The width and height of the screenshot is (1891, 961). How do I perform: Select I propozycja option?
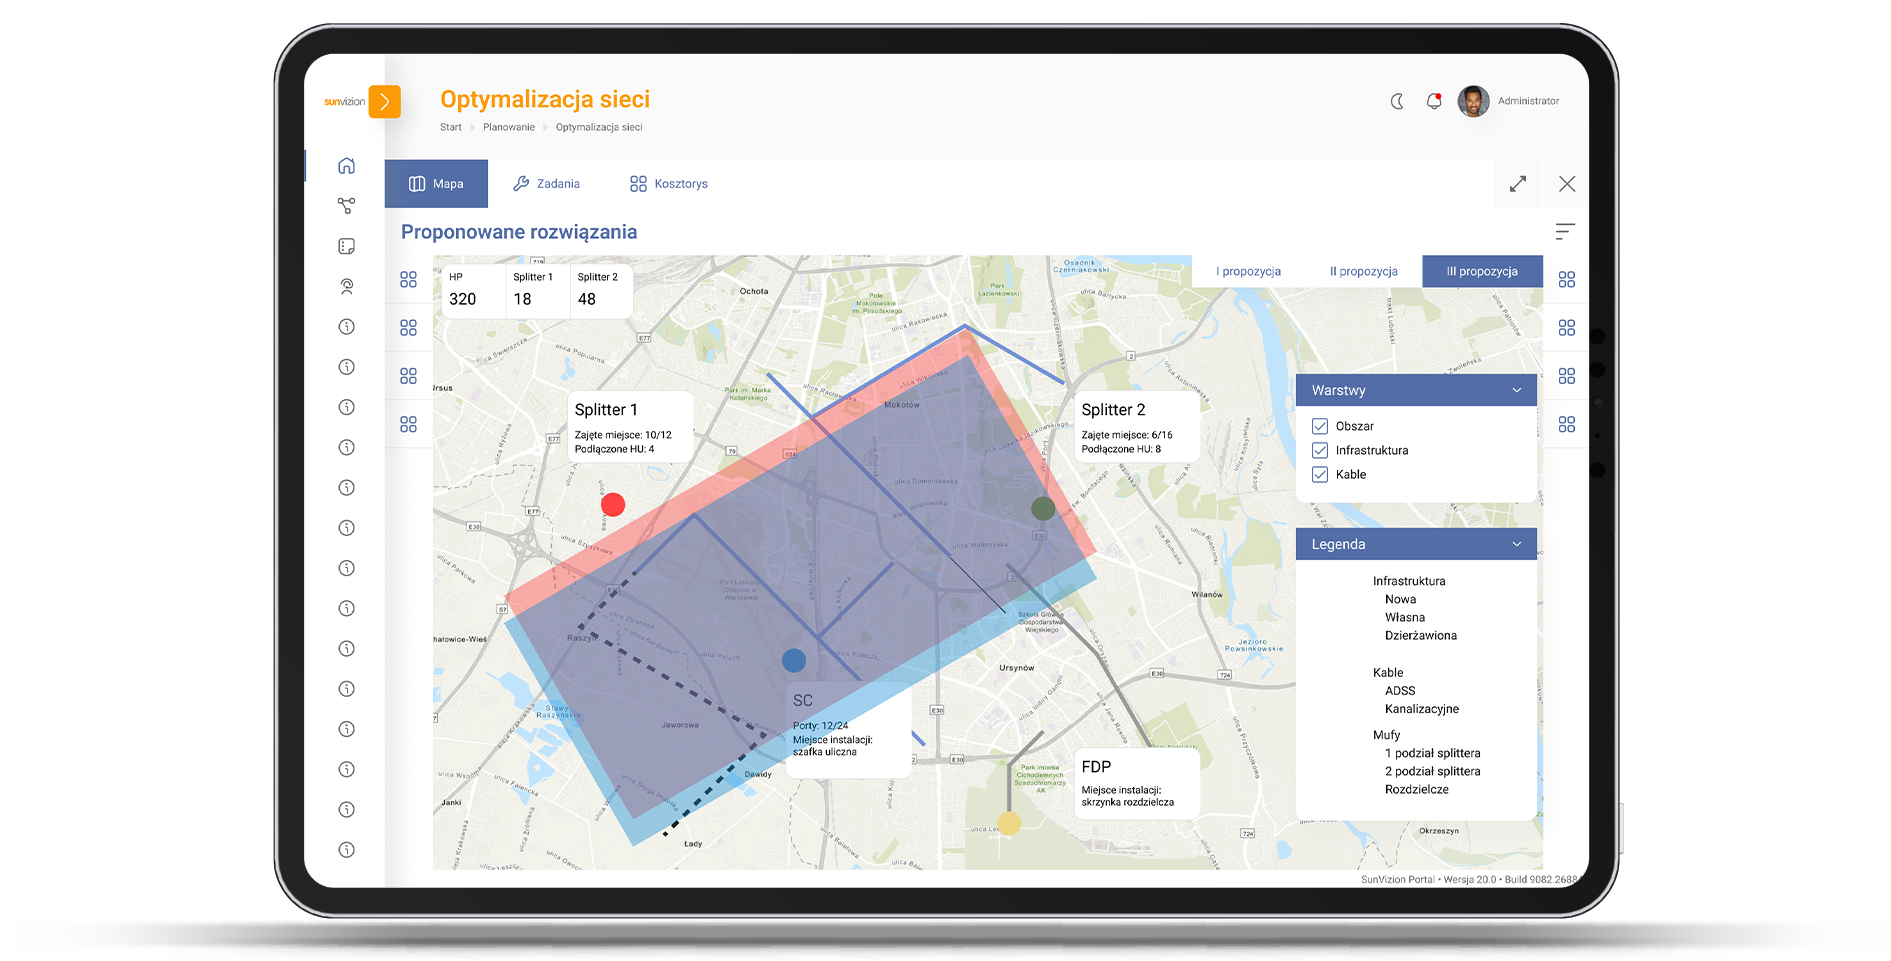click(1248, 272)
